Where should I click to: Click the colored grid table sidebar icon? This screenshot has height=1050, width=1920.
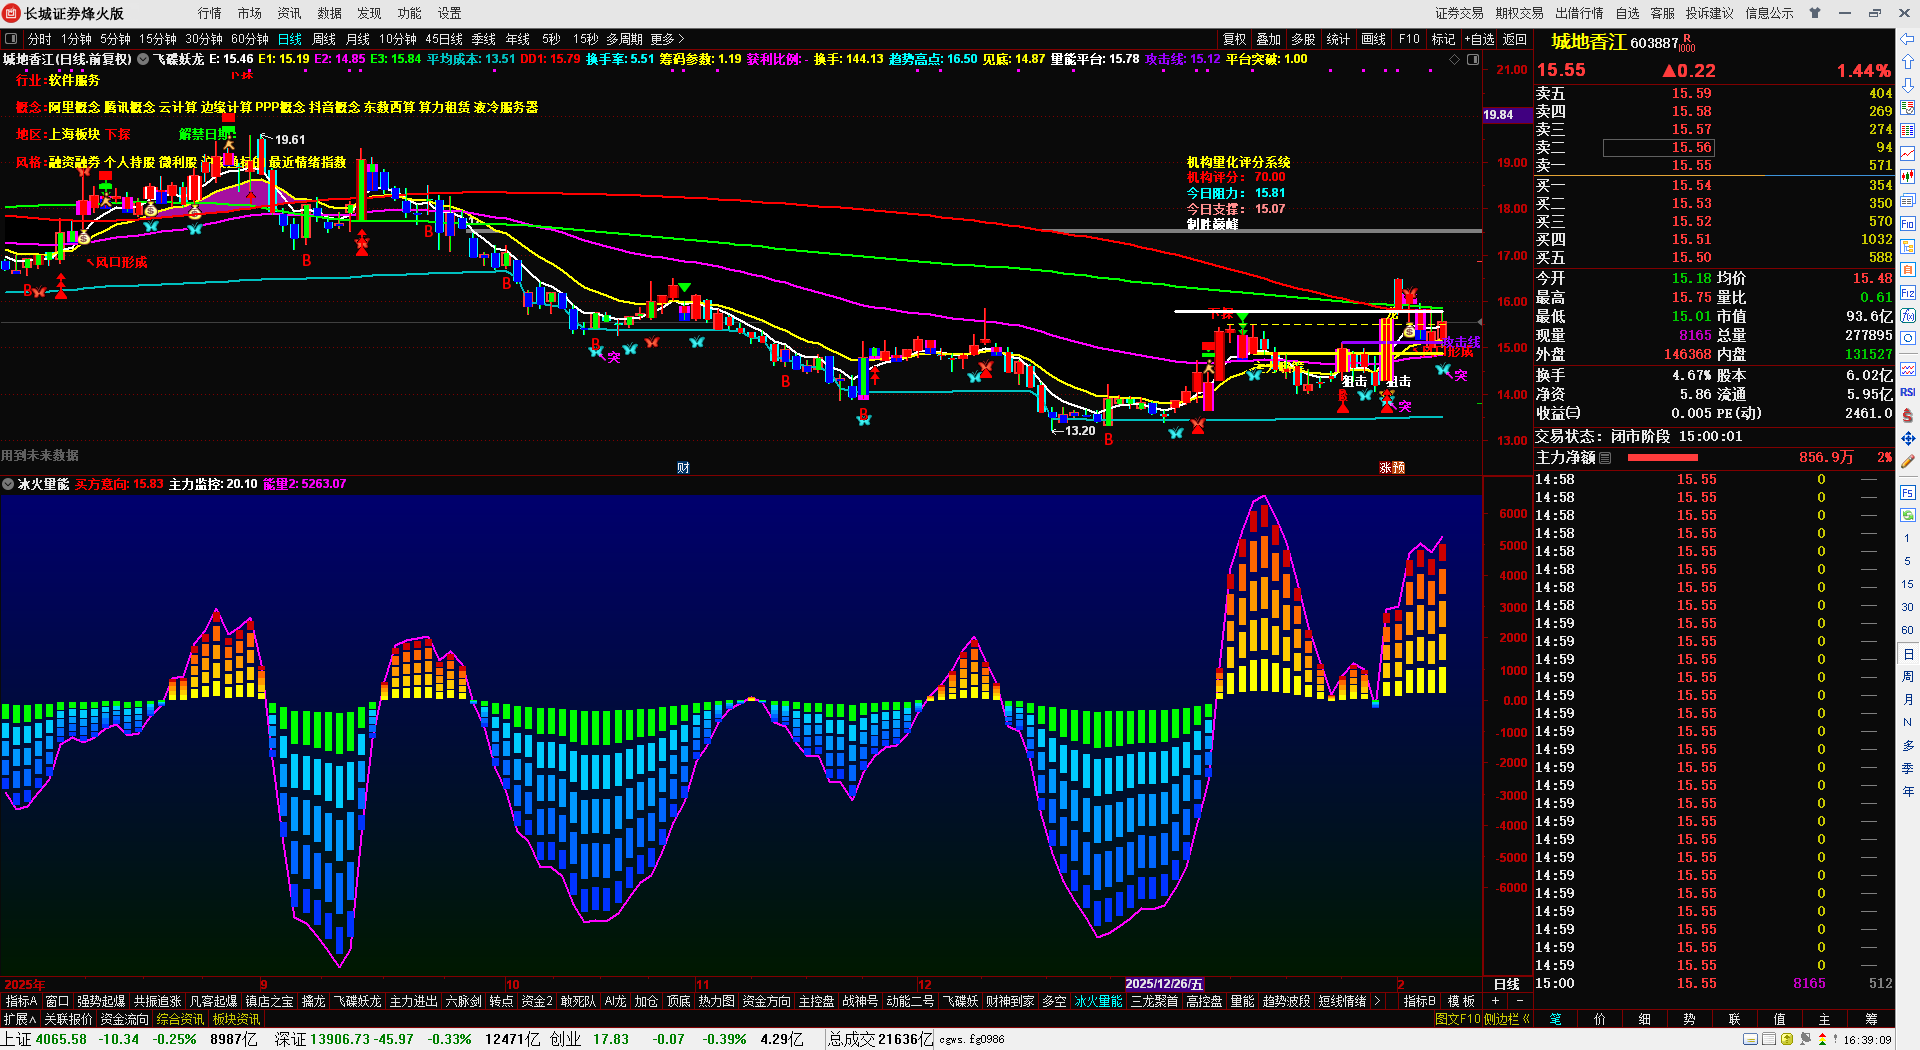click(x=1908, y=131)
